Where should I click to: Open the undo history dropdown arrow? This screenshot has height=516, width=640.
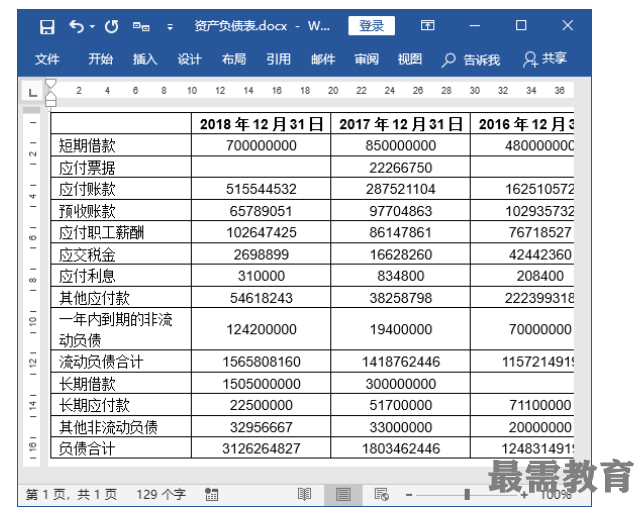[93, 27]
